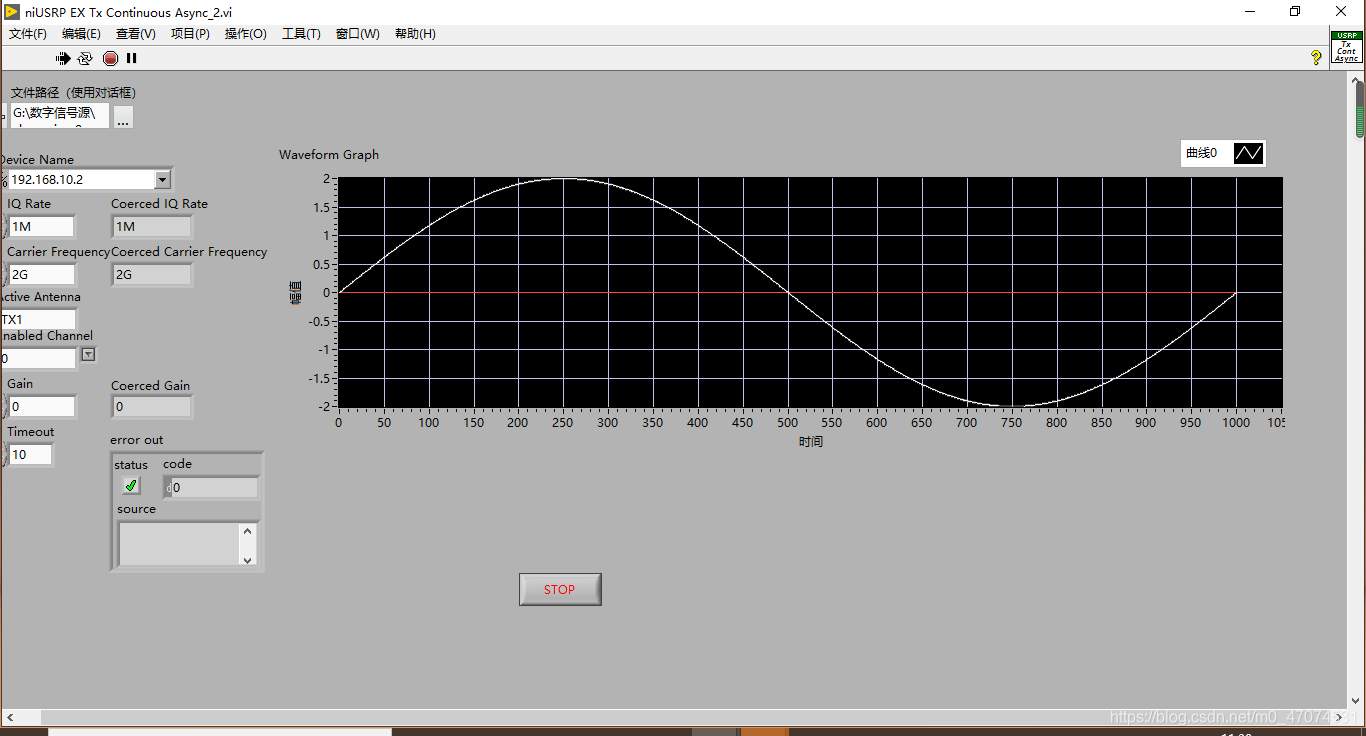Click the source box scroll up arrow
This screenshot has width=1366, height=736.
[248, 530]
